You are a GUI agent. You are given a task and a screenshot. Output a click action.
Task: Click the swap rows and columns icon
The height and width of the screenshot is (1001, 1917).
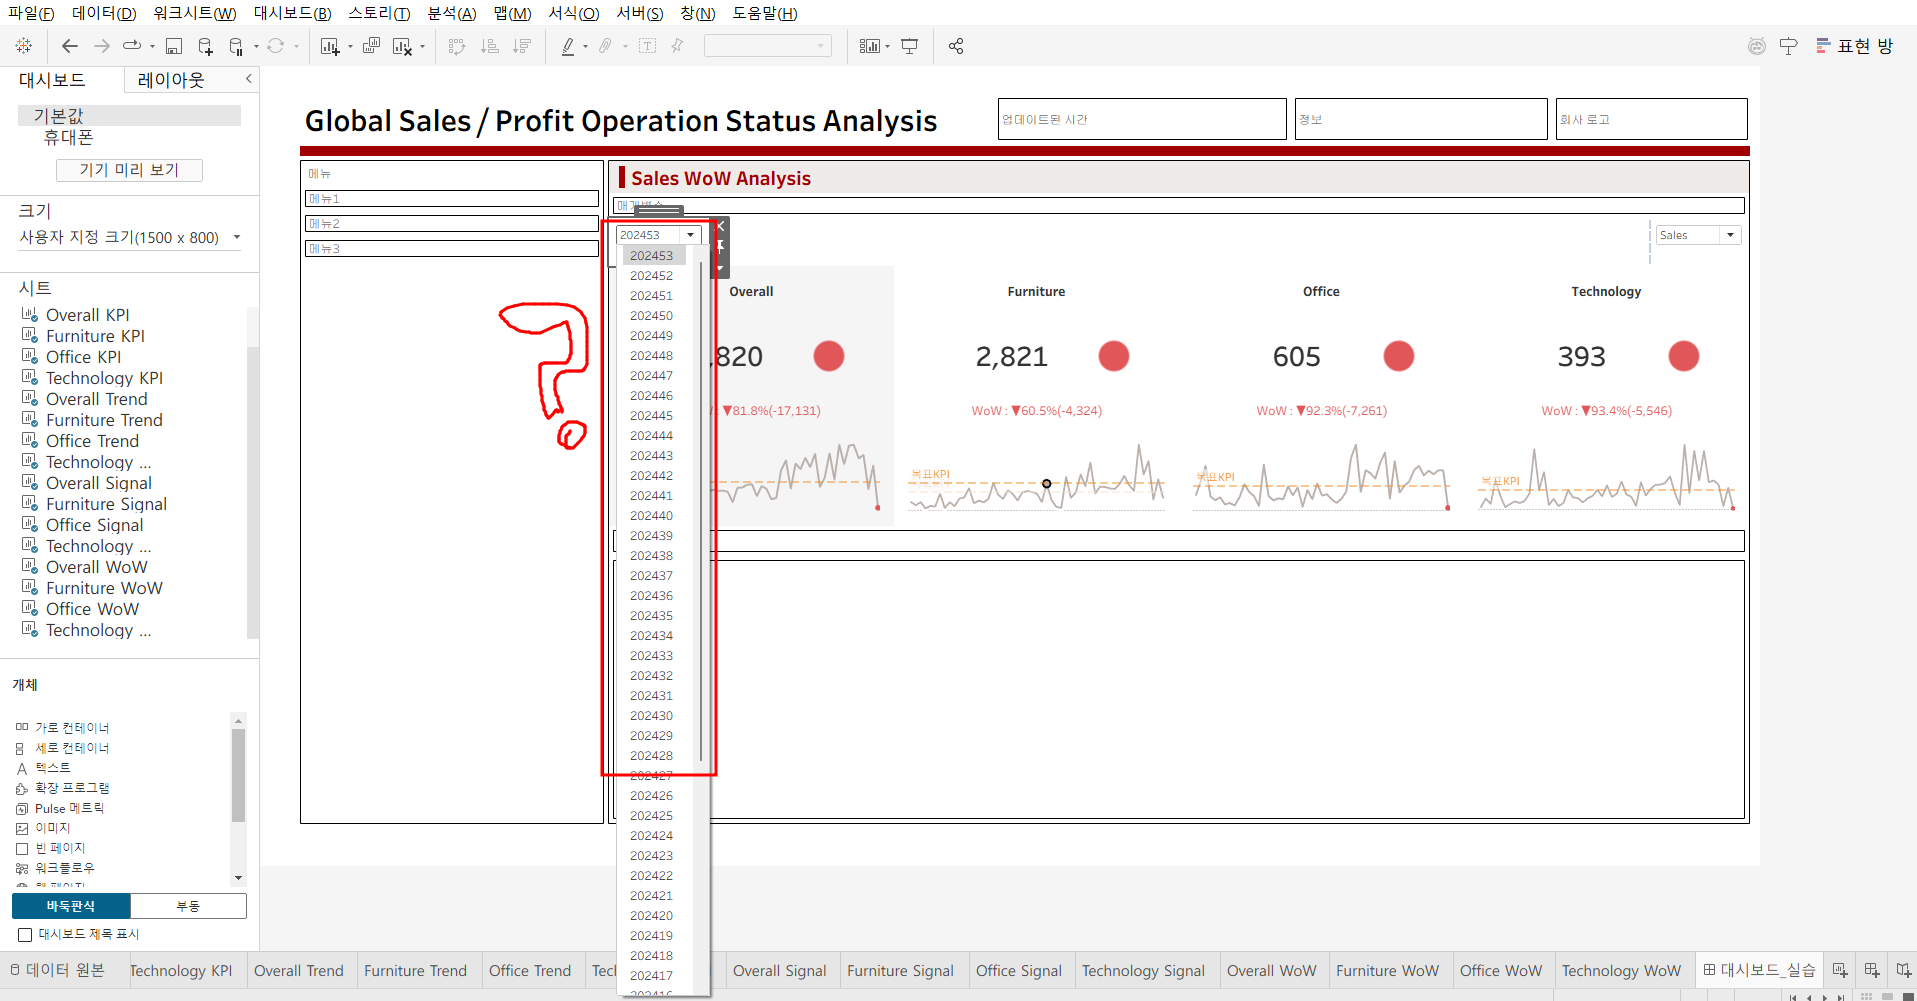pos(457,46)
